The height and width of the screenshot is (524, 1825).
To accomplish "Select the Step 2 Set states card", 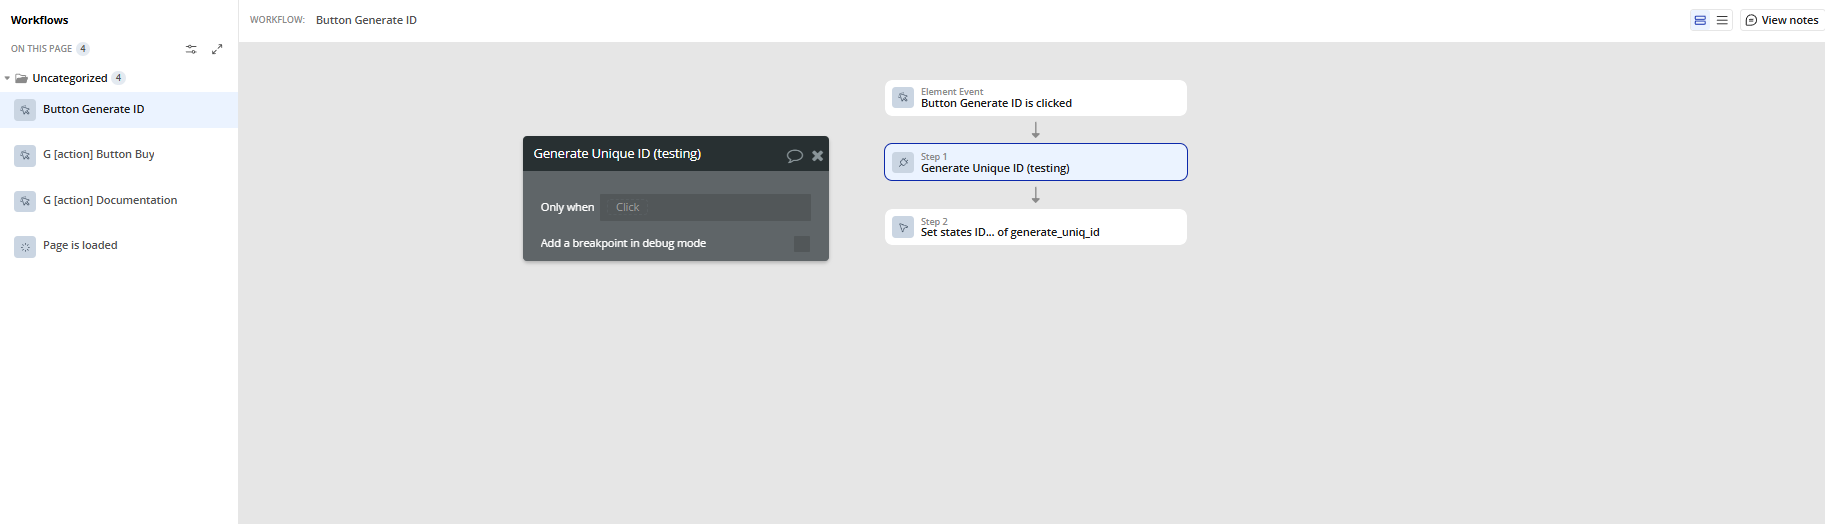I will [1035, 227].
